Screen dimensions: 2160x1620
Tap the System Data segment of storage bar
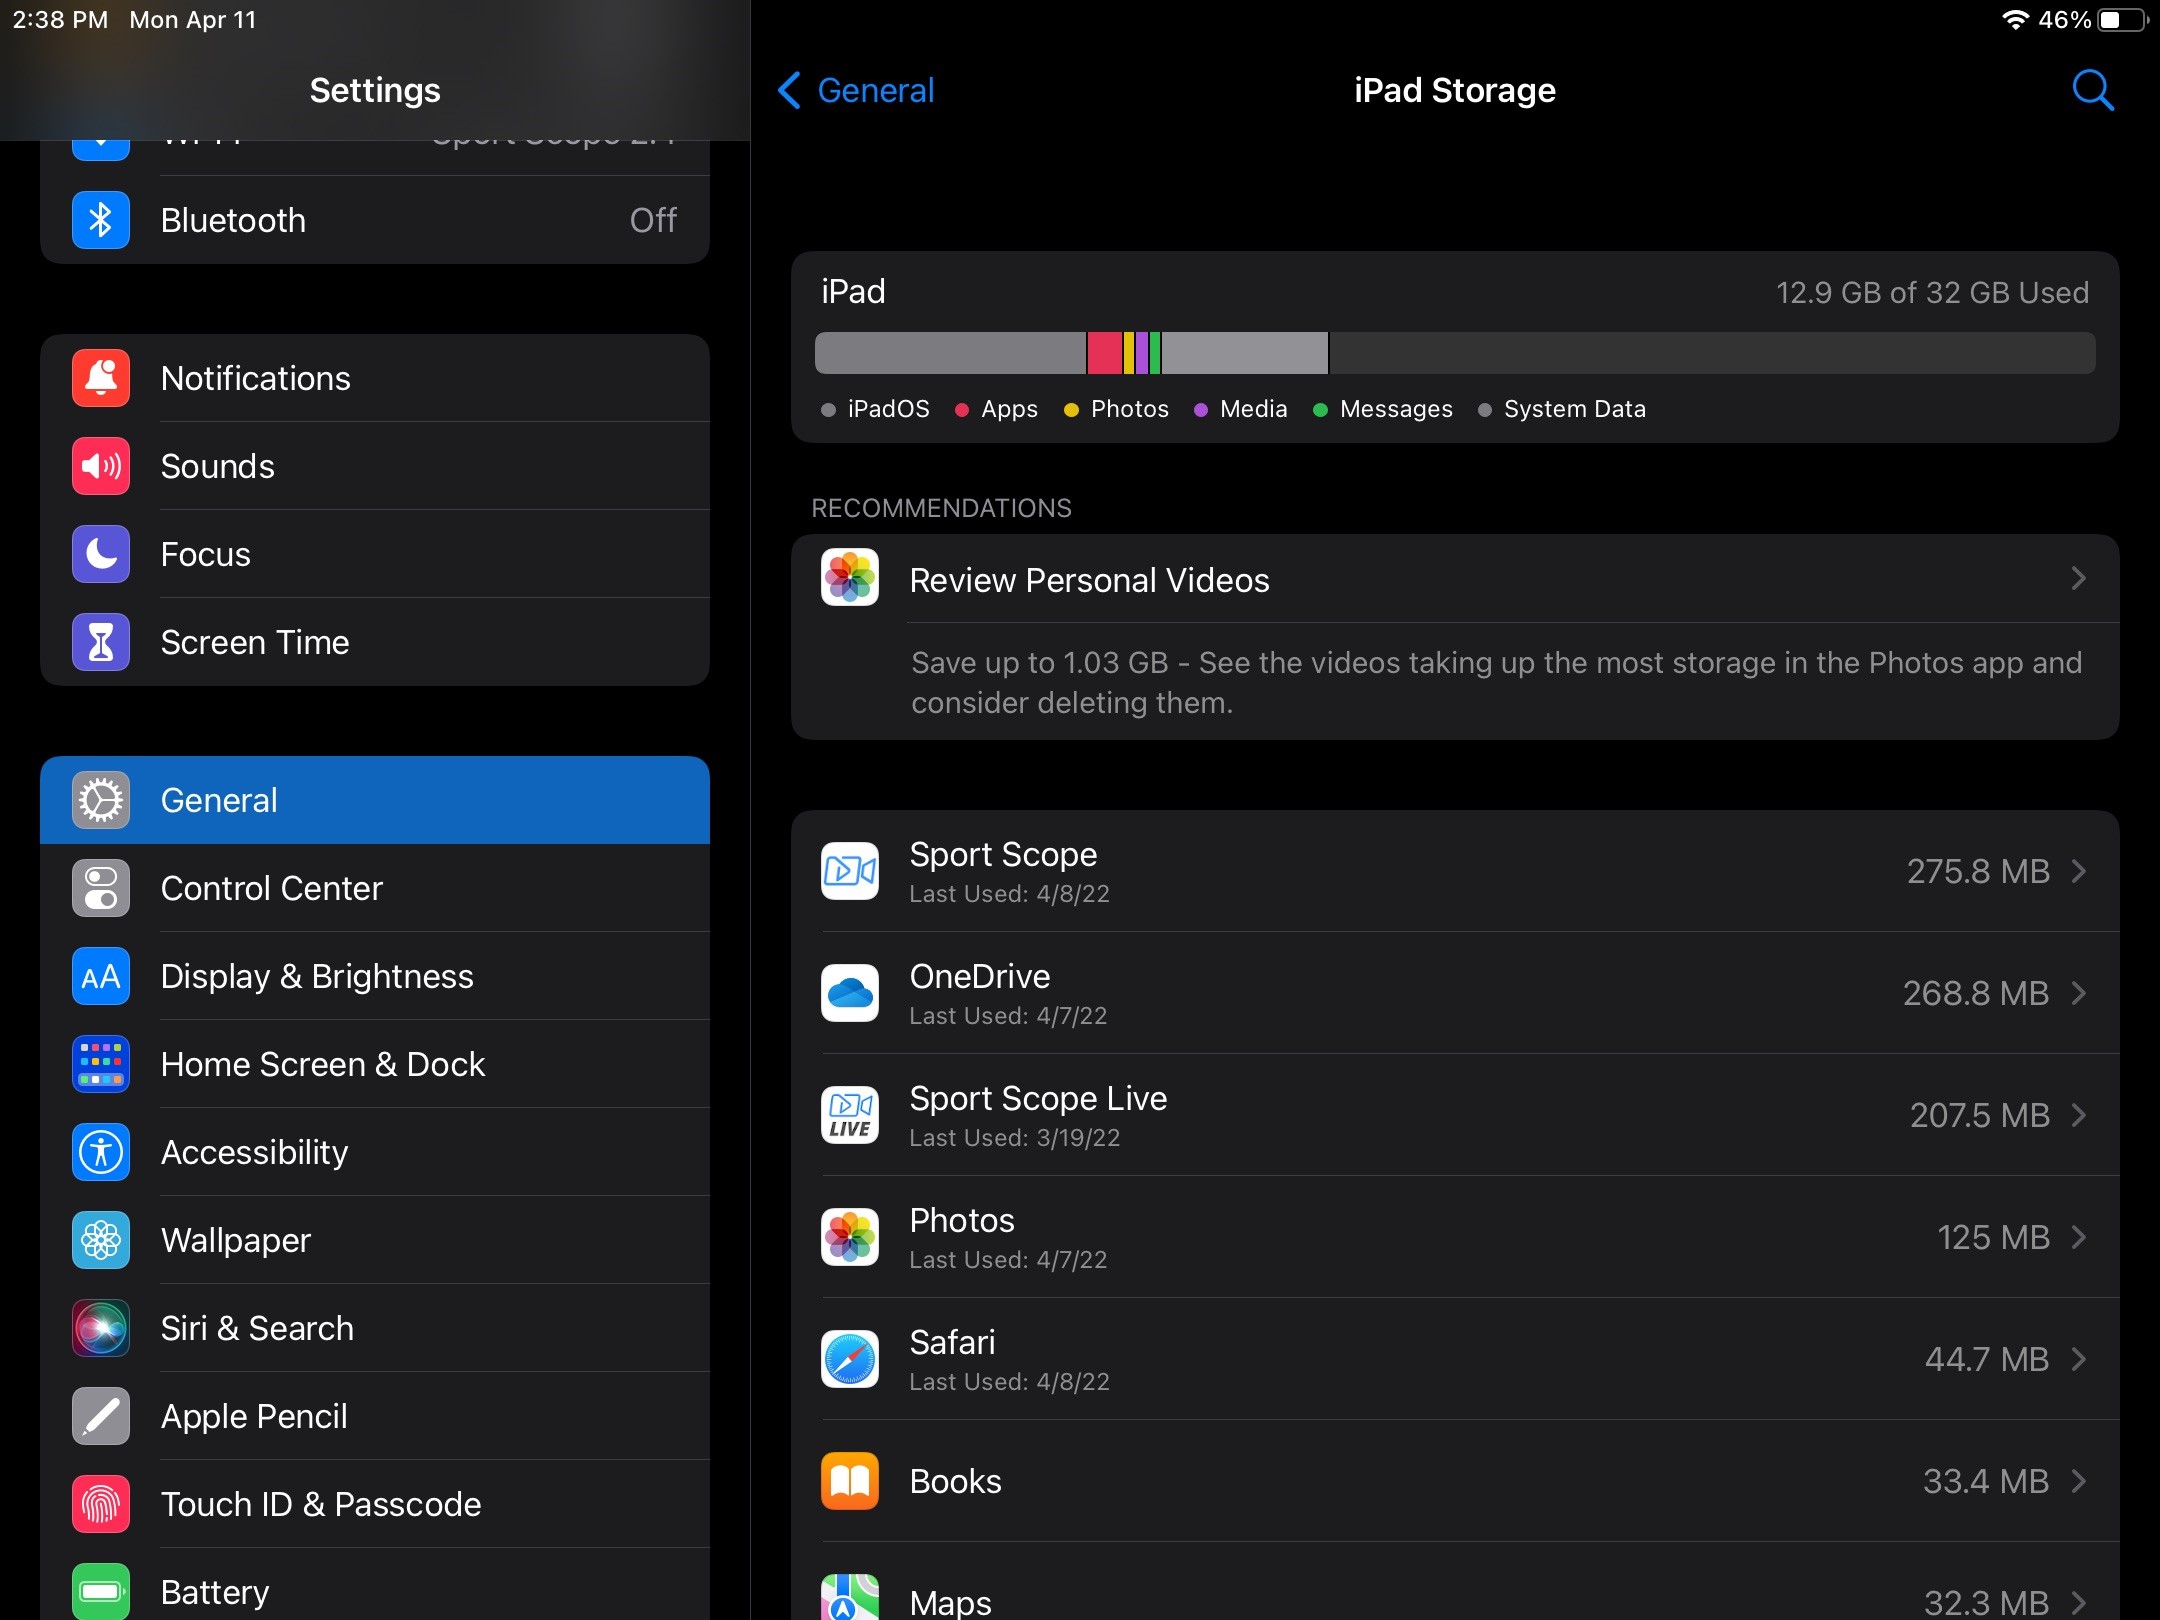(x=1245, y=353)
